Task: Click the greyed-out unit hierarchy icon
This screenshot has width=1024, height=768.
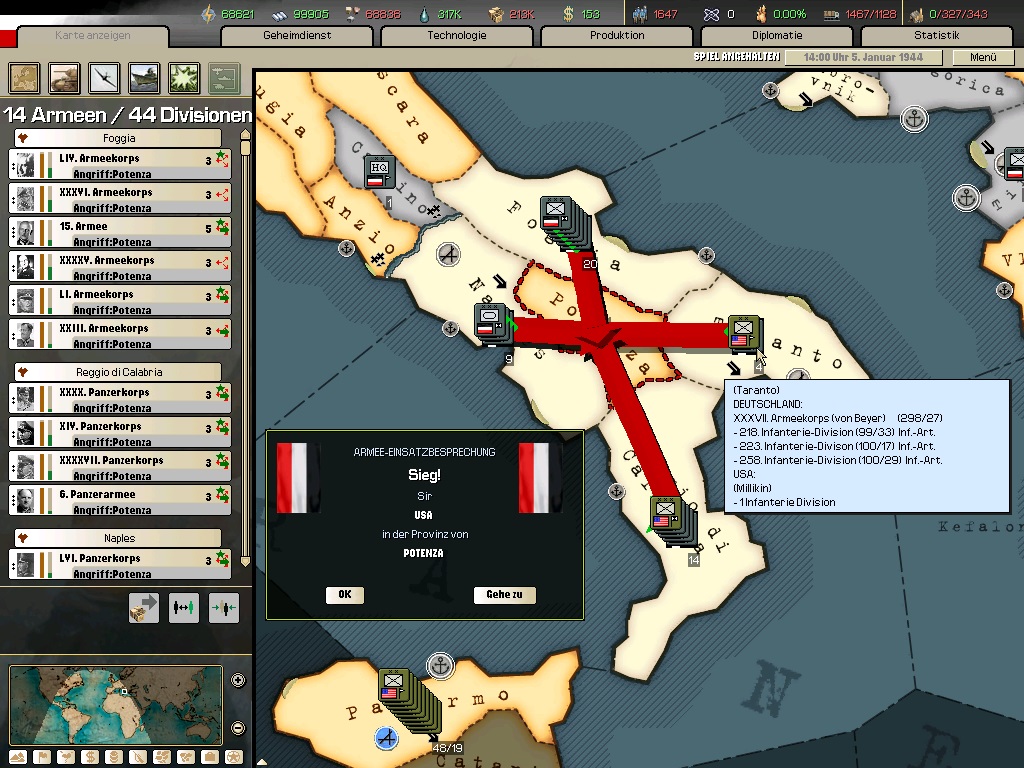Action: pos(224,78)
